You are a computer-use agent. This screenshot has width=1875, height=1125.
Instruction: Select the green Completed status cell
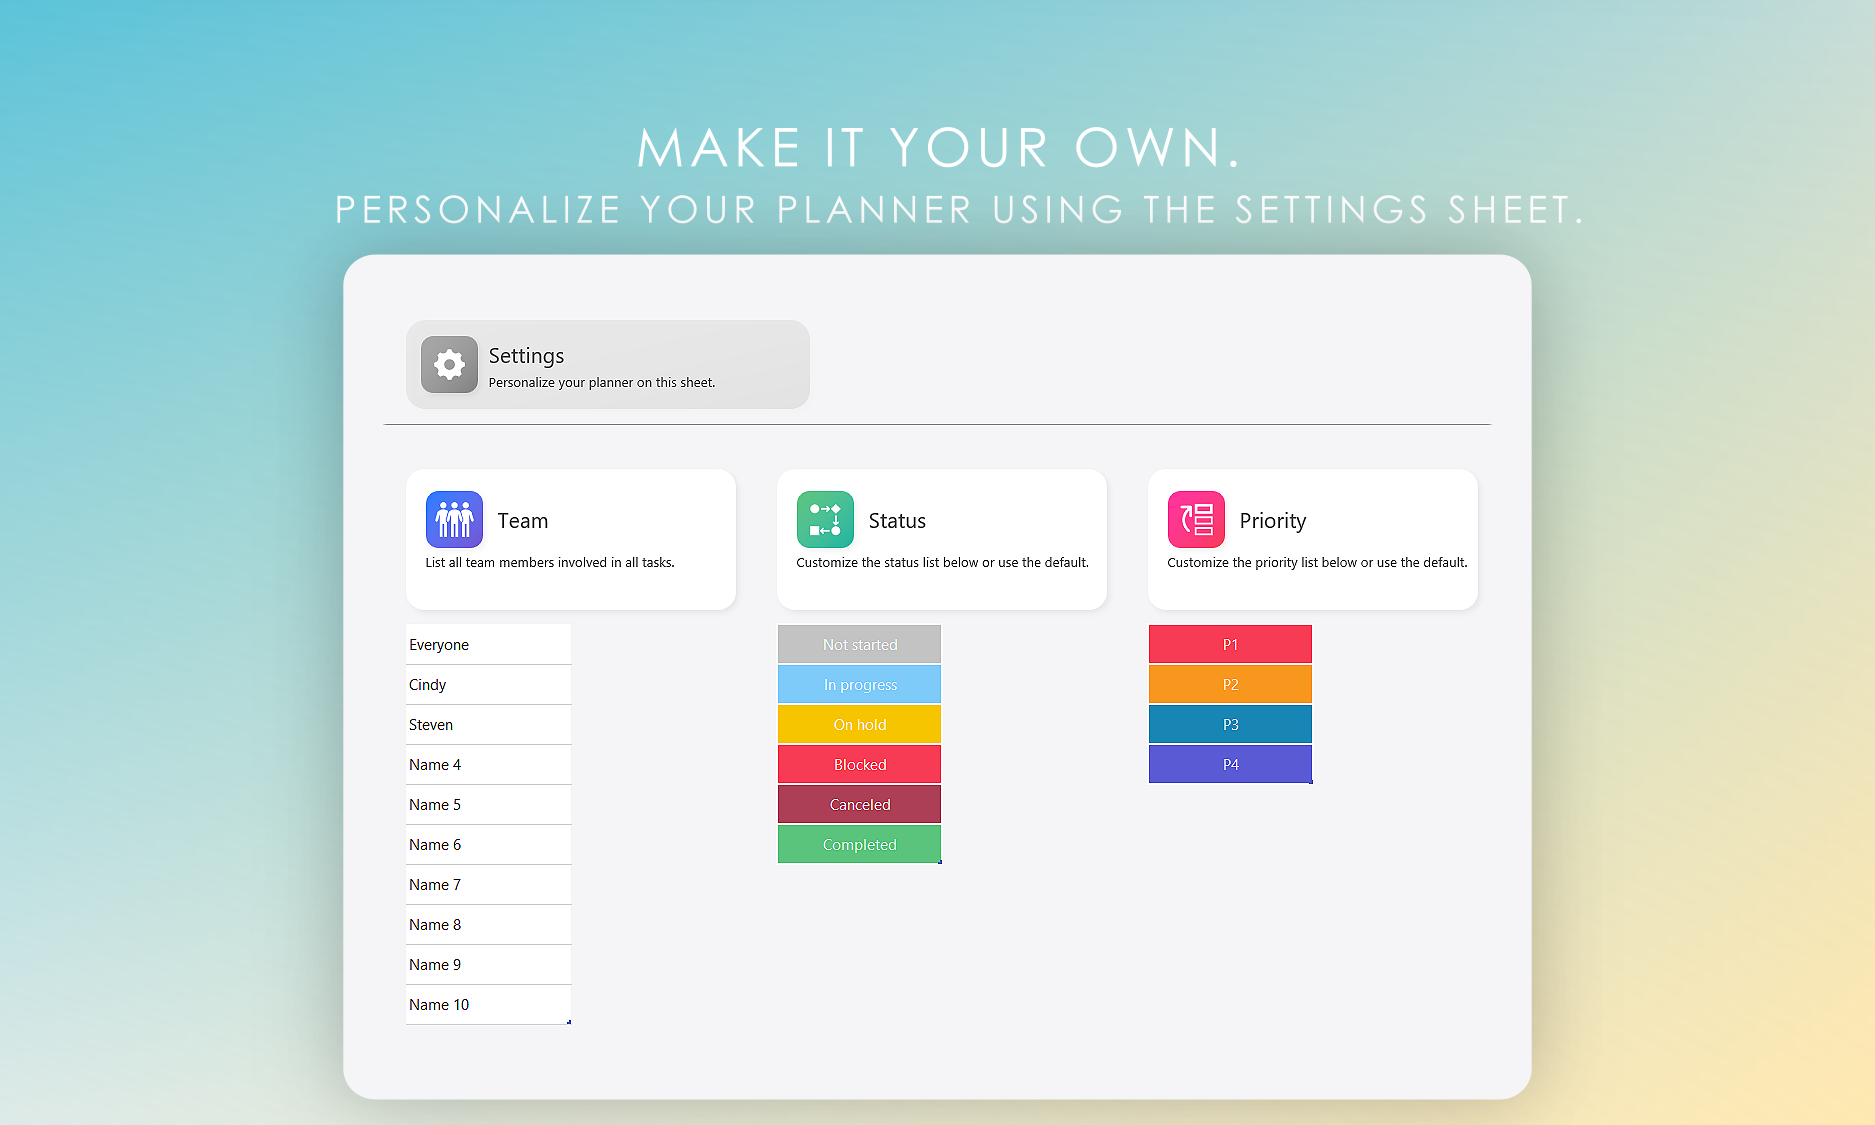point(859,844)
